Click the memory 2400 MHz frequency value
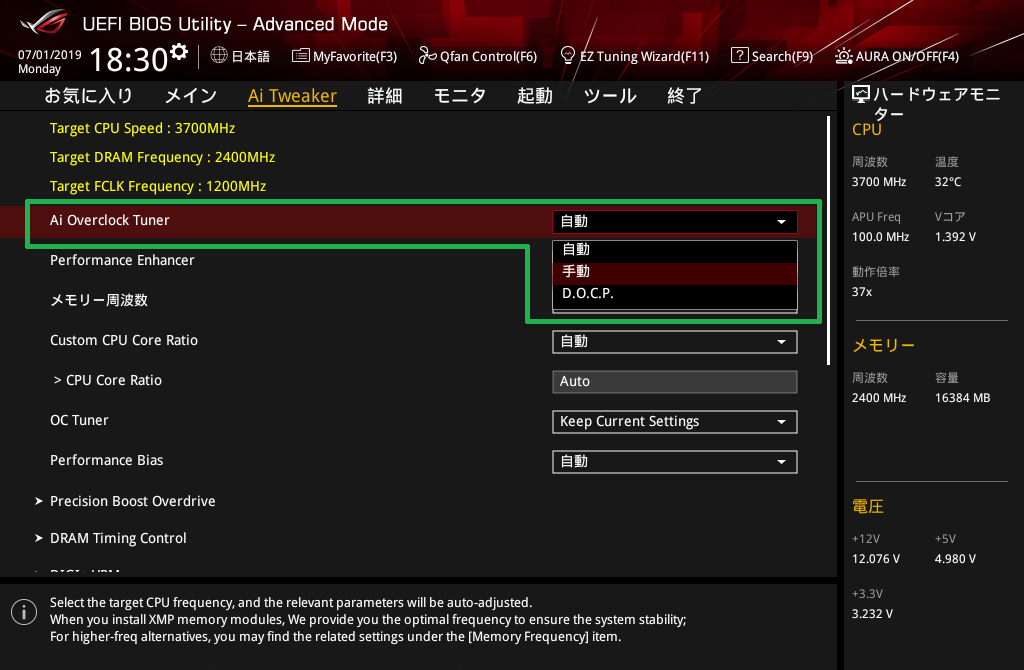Viewport: 1024px width, 670px height. tap(878, 398)
